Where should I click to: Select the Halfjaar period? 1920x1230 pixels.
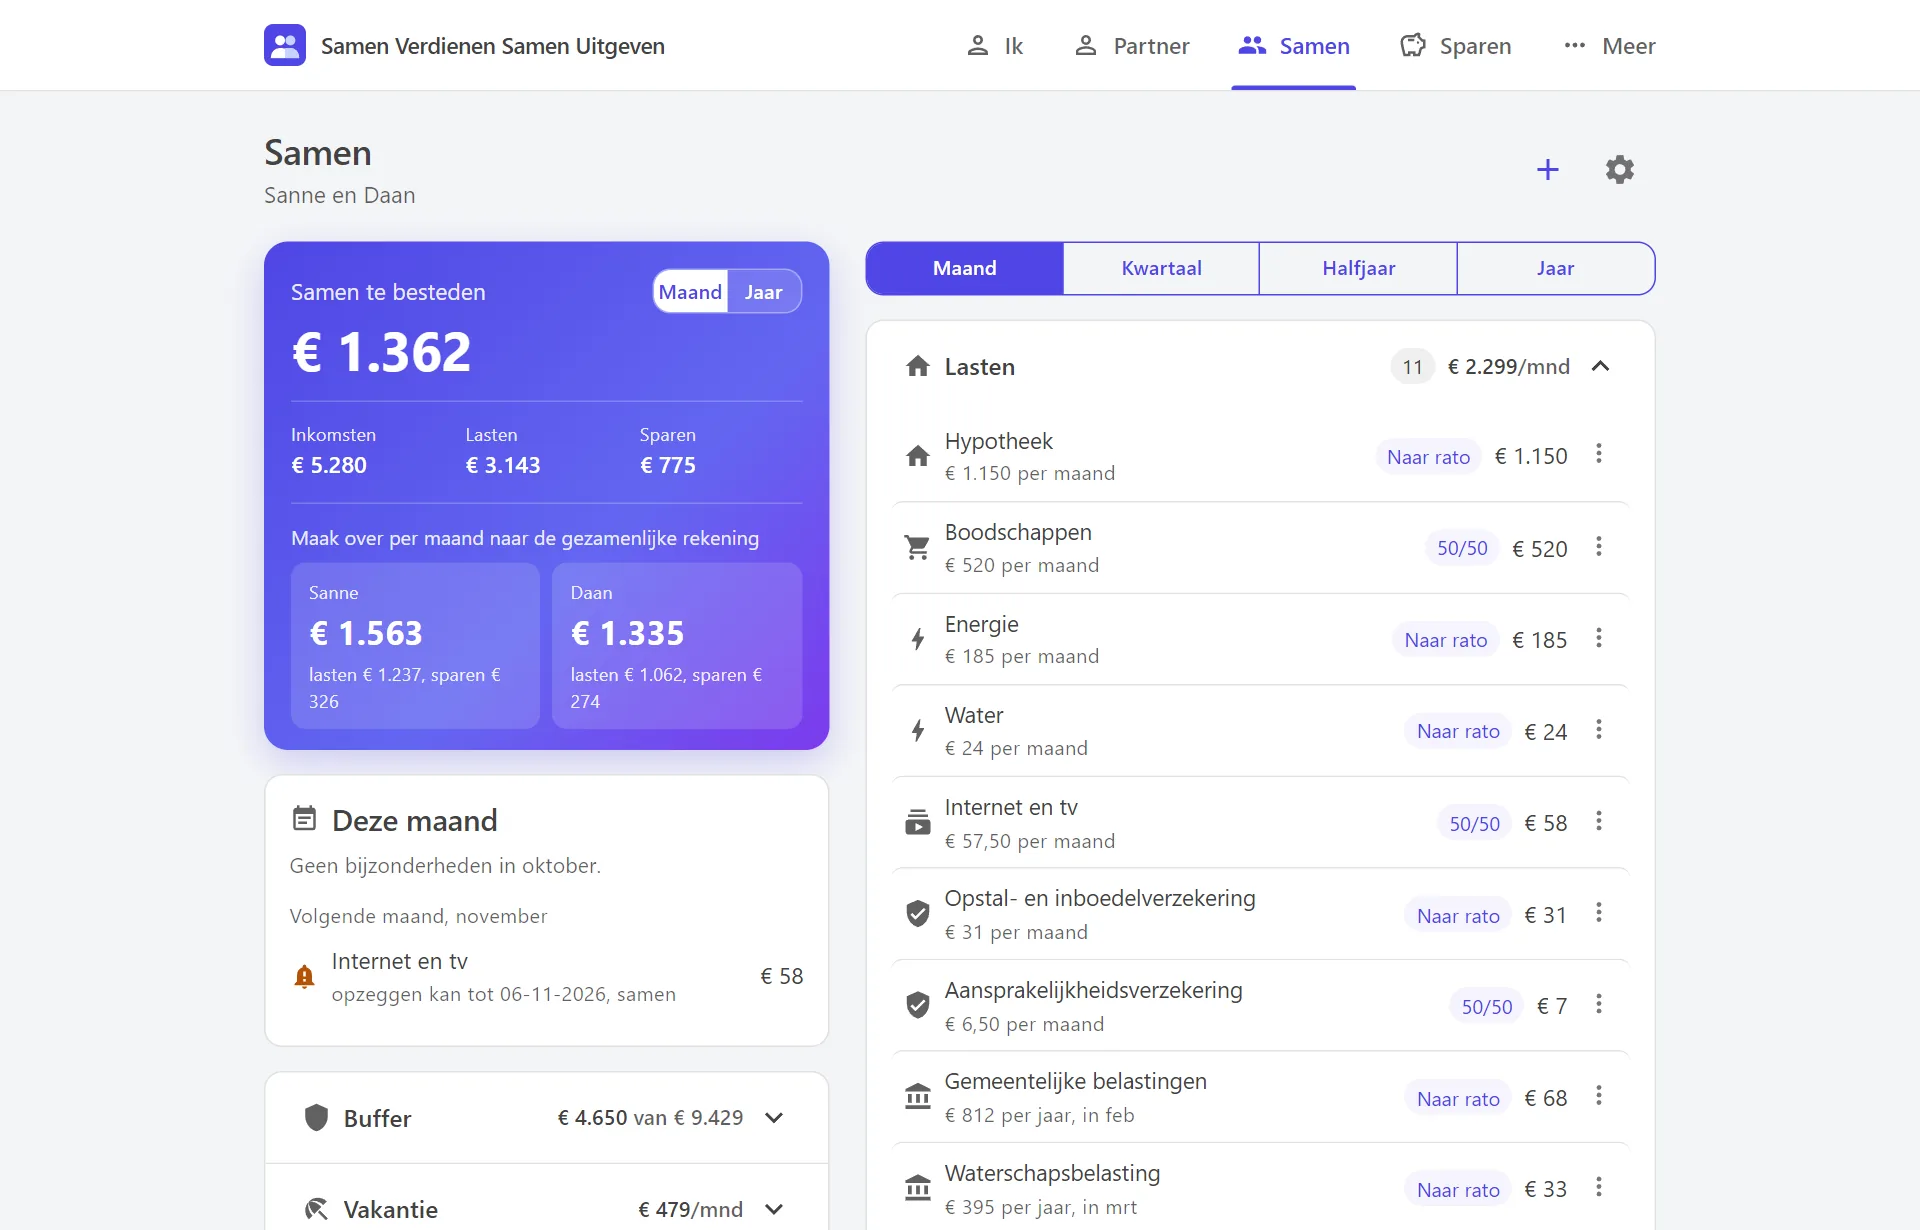tap(1358, 268)
